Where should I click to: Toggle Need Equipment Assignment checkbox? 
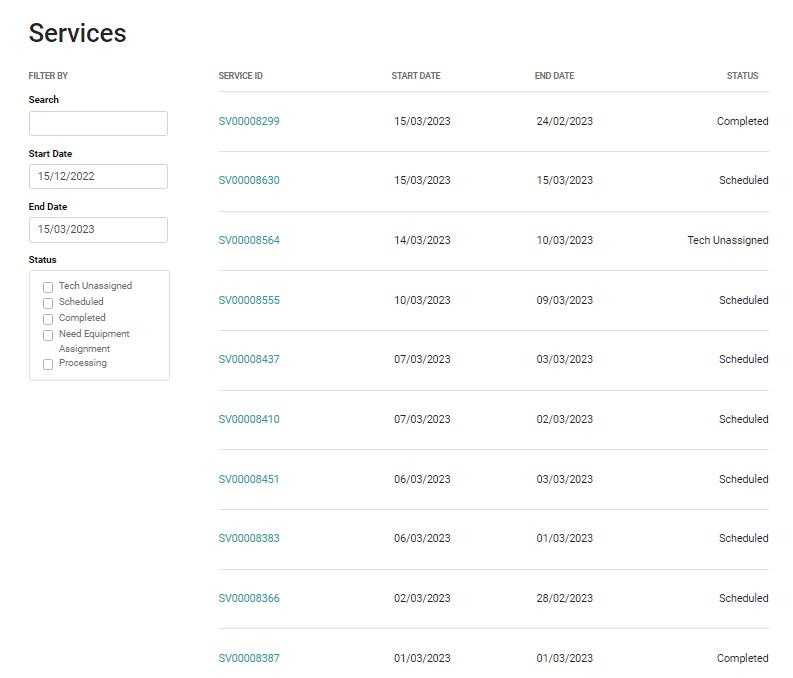pos(48,336)
